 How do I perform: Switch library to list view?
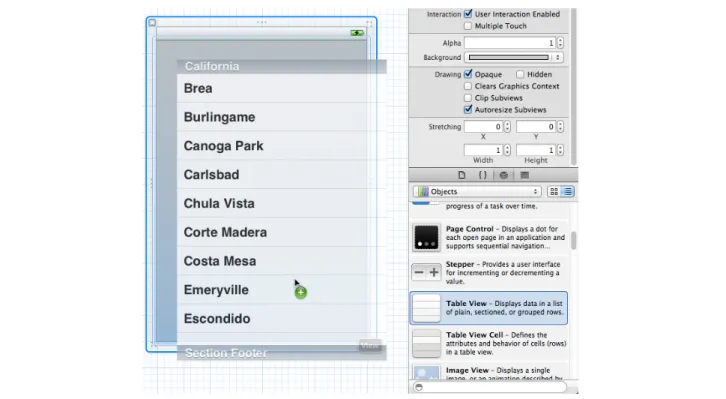pos(568,192)
